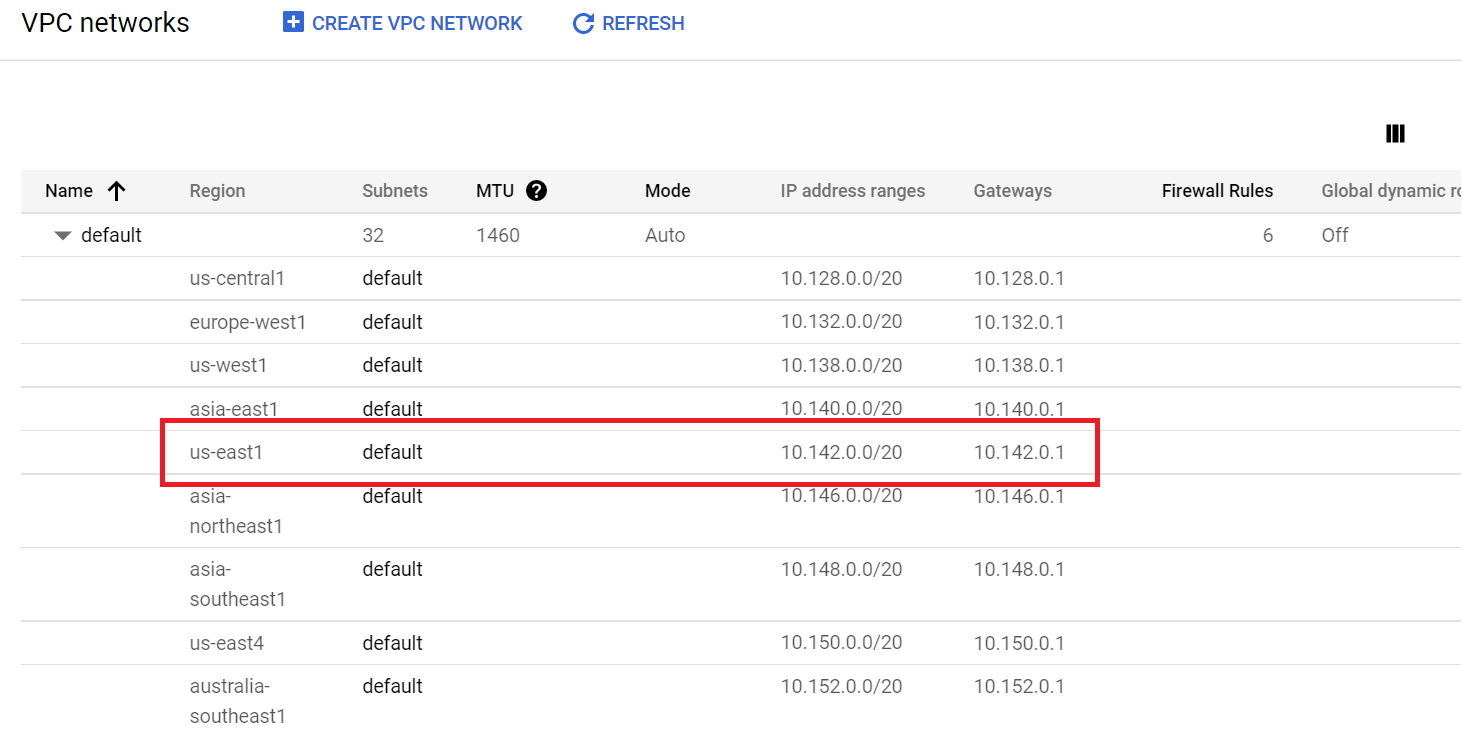This screenshot has width=1462, height=735.
Task: Click the IP address ranges column header
Action: pos(852,191)
